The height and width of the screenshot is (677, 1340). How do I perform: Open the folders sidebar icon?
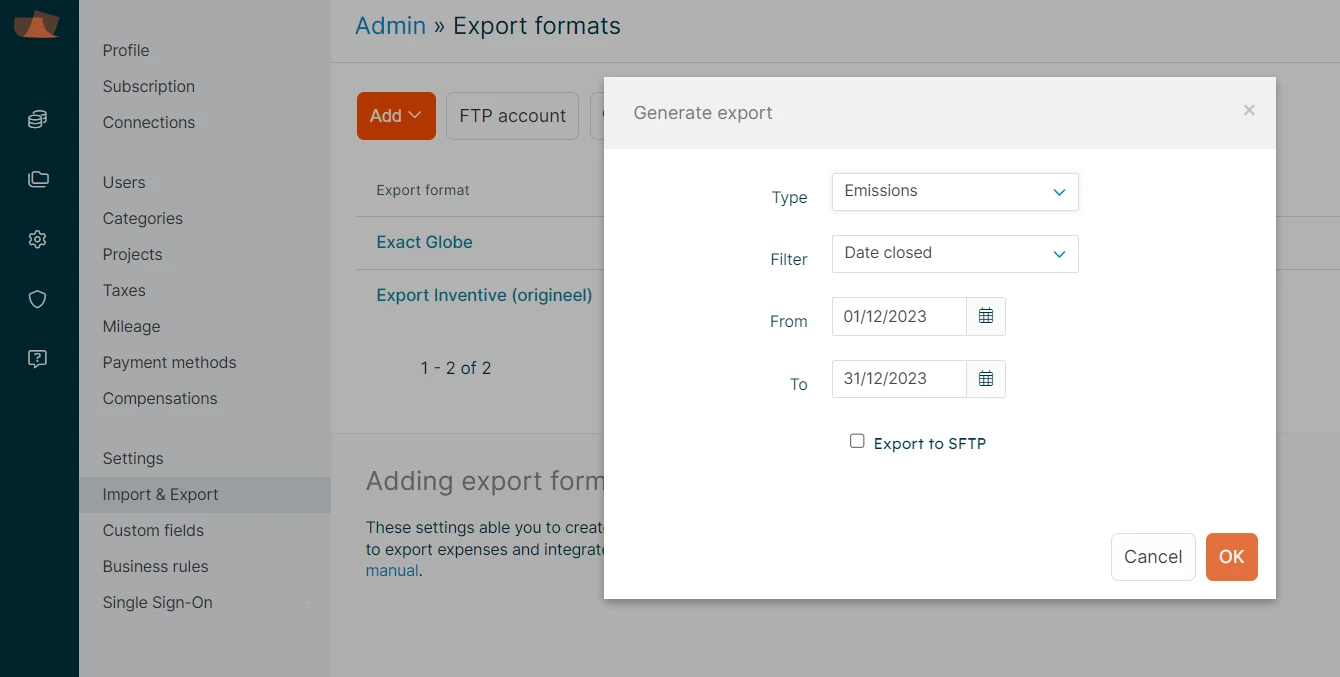(x=38, y=180)
